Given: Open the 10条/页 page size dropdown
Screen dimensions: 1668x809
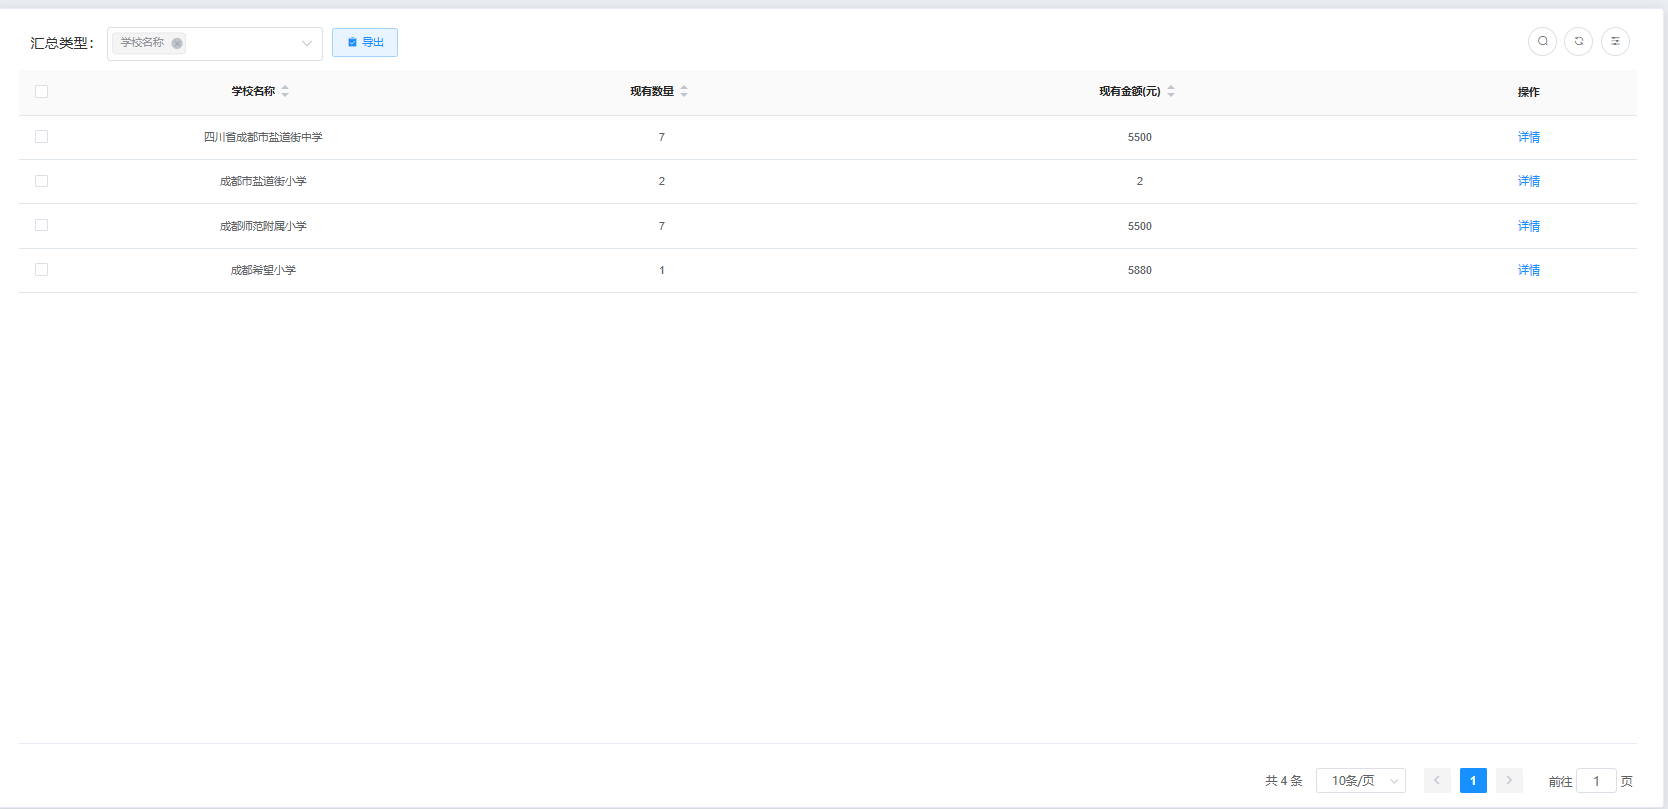Looking at the screenshot, I should 1360,781.
